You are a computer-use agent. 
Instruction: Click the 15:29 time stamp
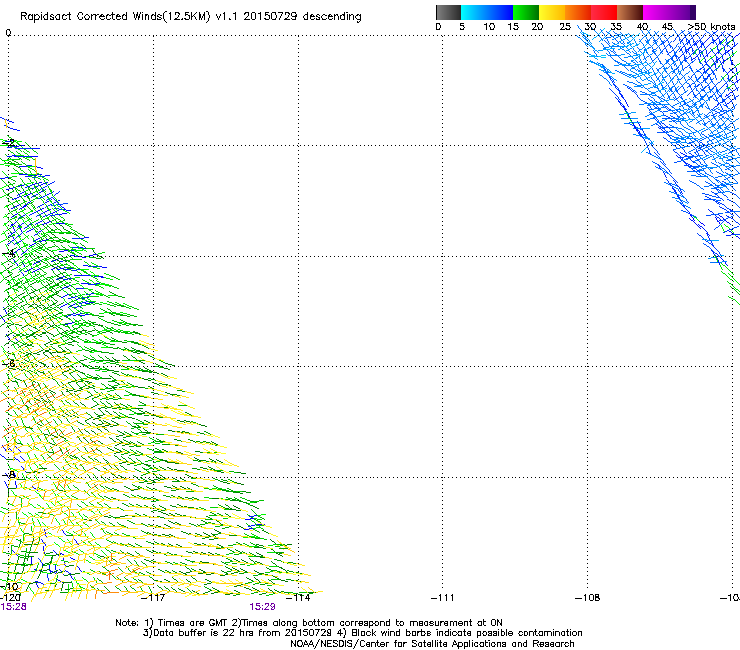click(262, 607)
